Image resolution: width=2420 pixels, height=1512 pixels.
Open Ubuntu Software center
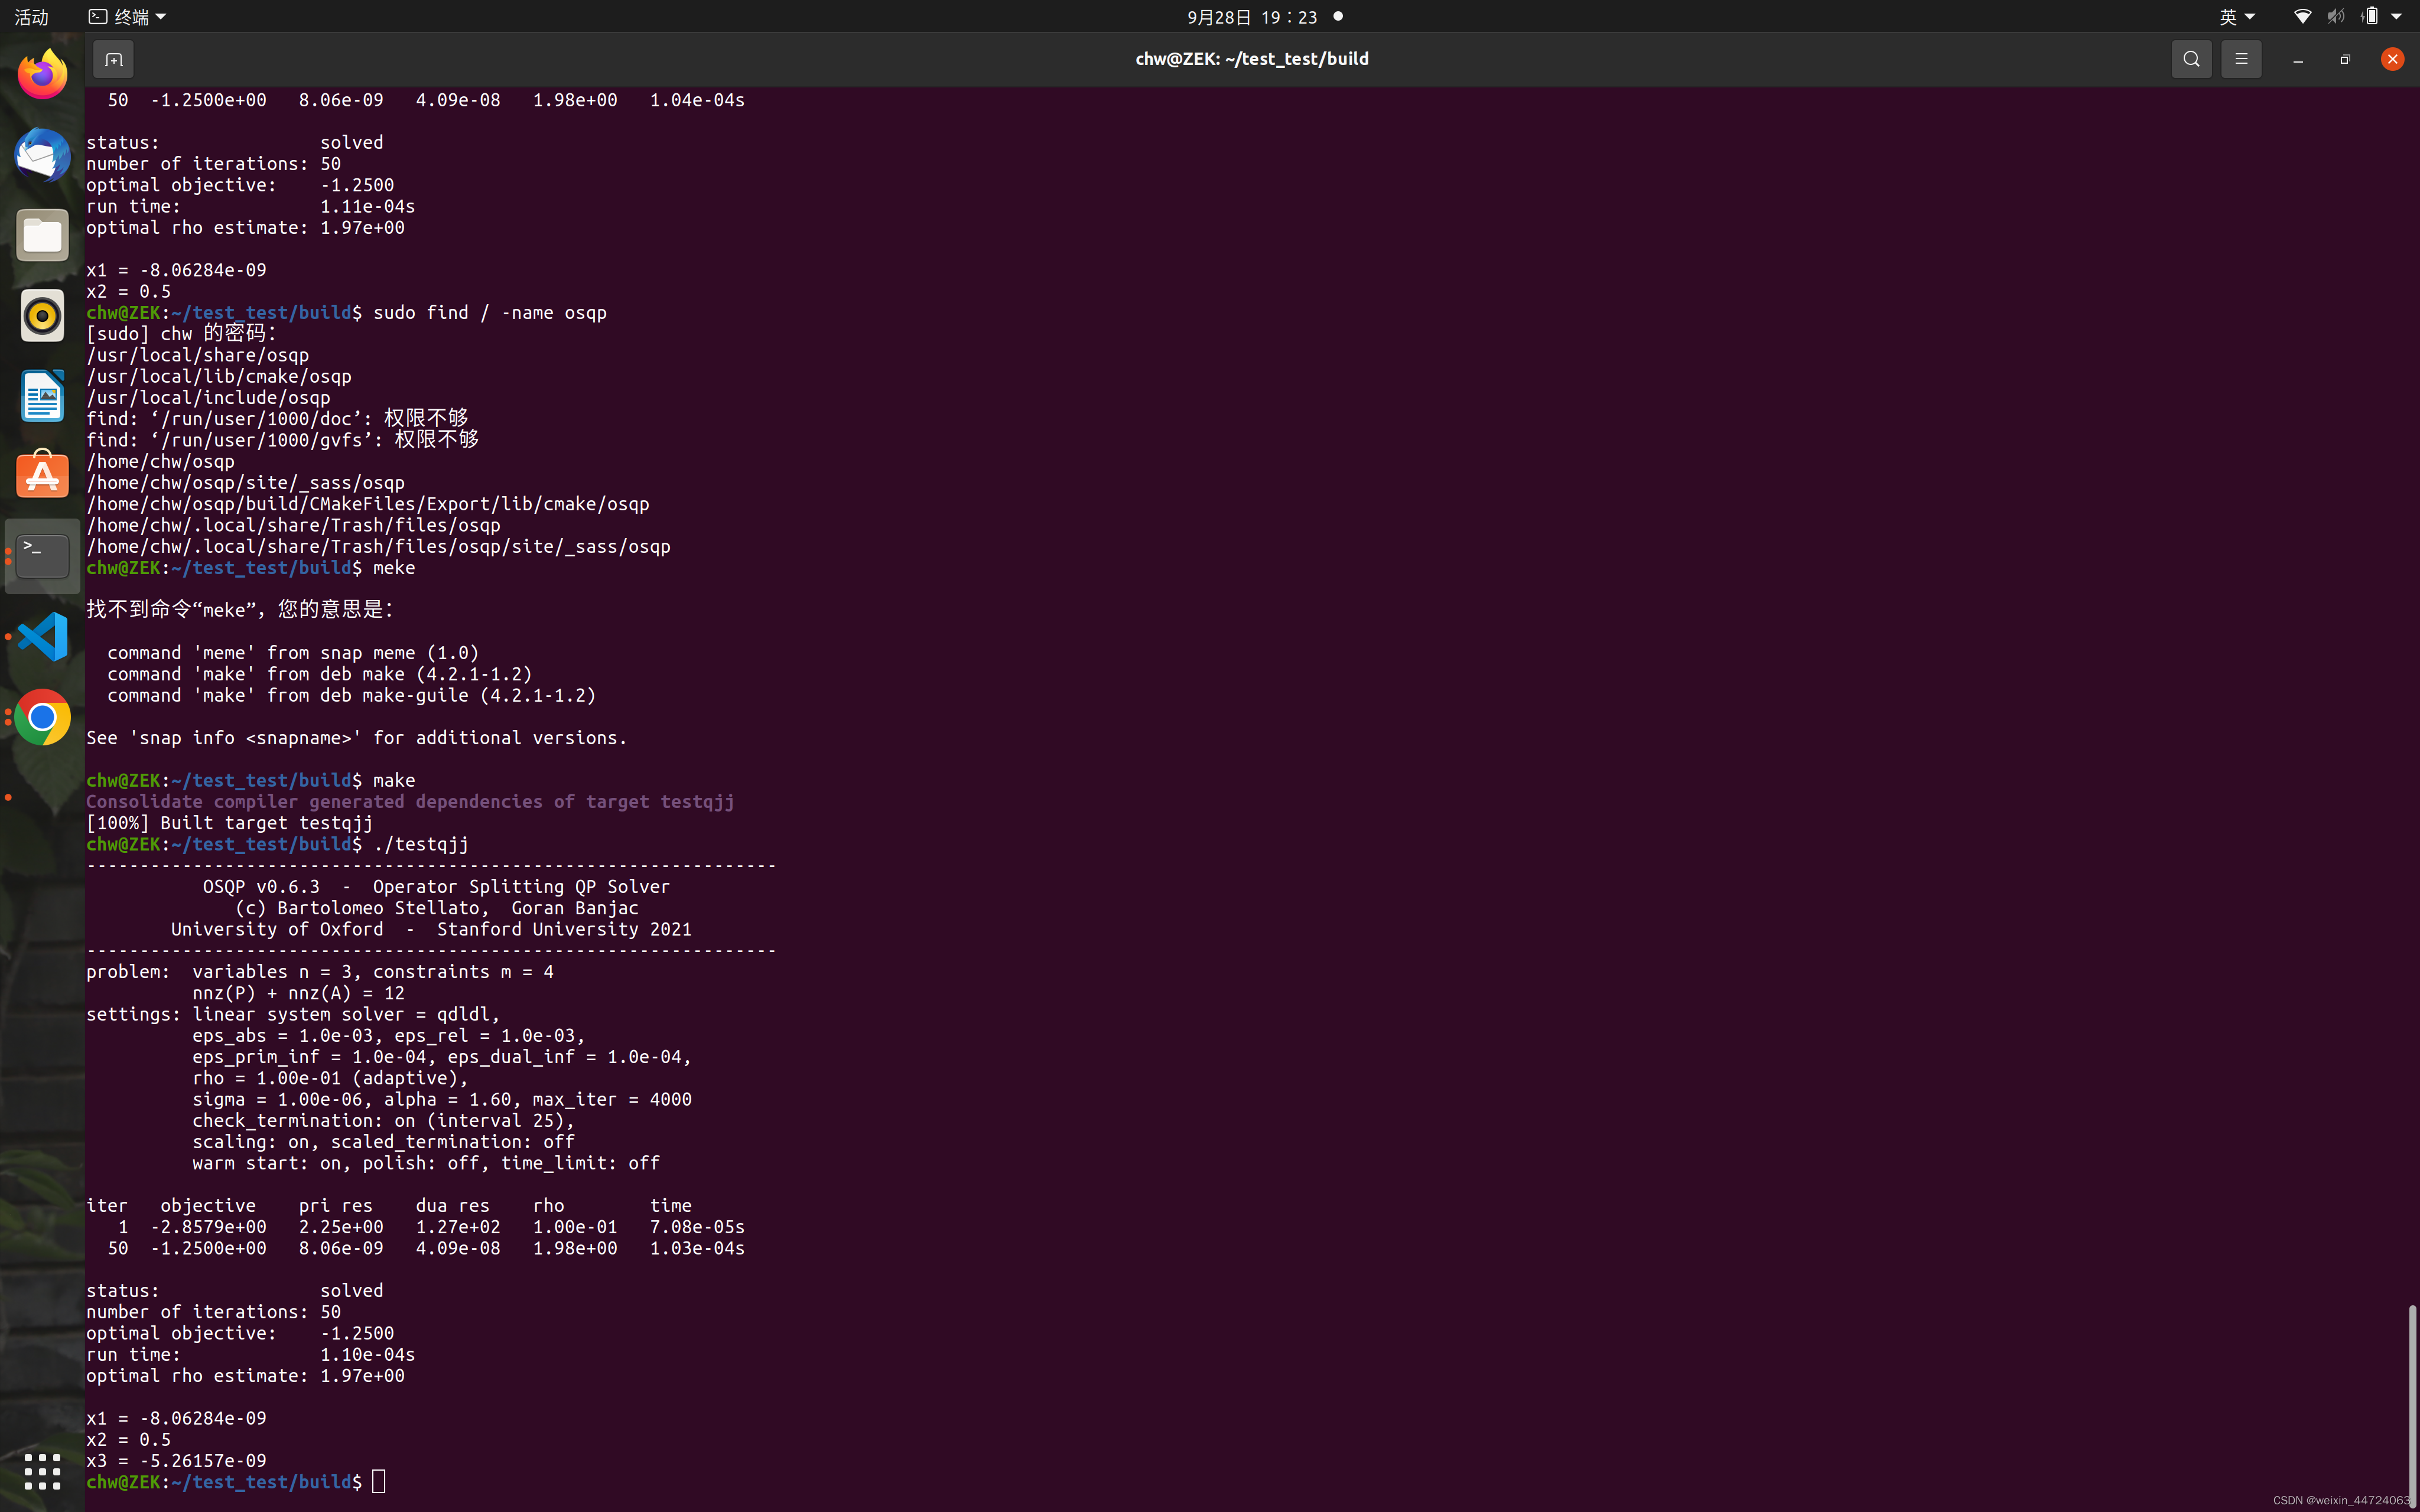(41, 475)
